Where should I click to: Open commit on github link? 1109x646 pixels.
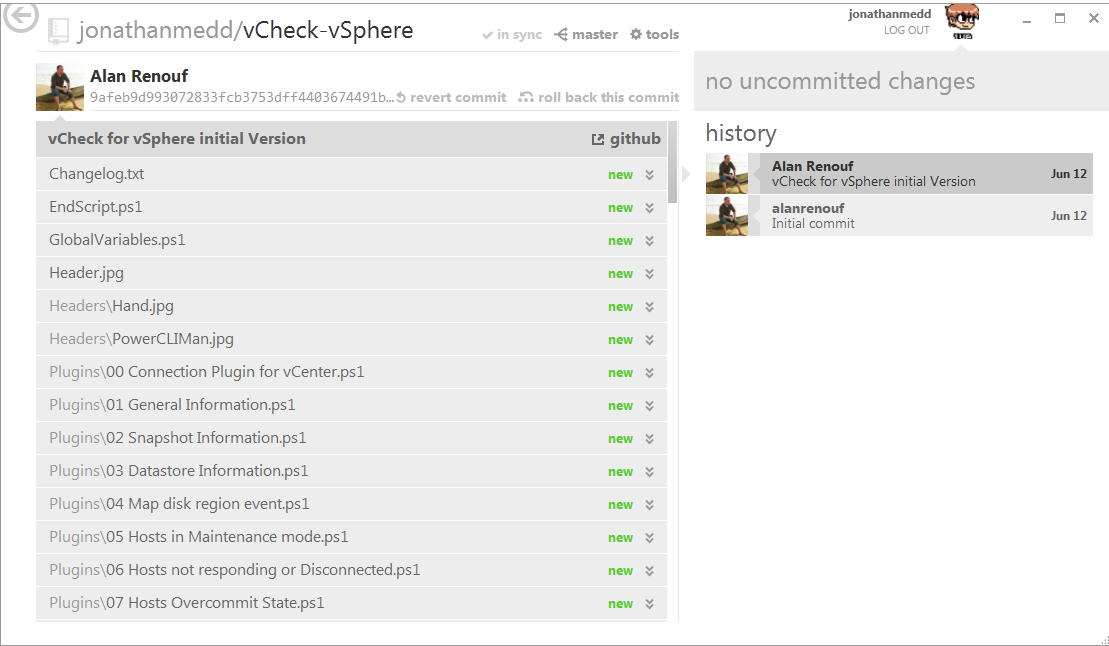626,139
